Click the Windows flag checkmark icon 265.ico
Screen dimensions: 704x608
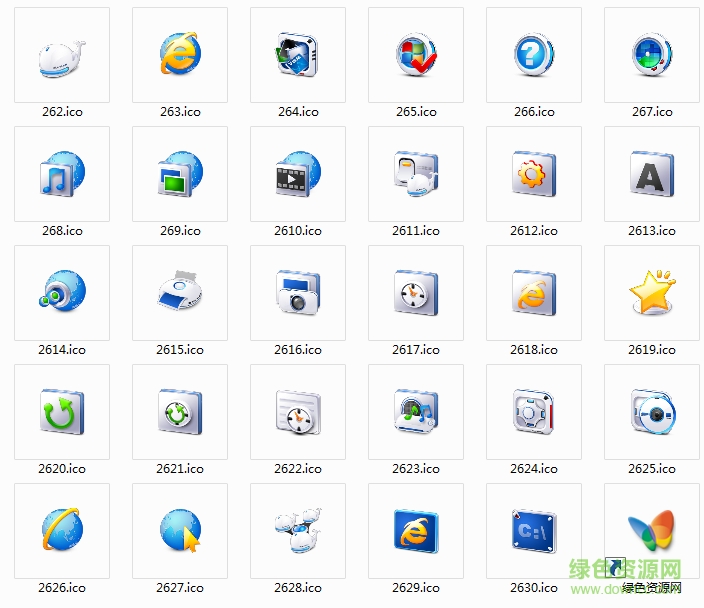416,55
